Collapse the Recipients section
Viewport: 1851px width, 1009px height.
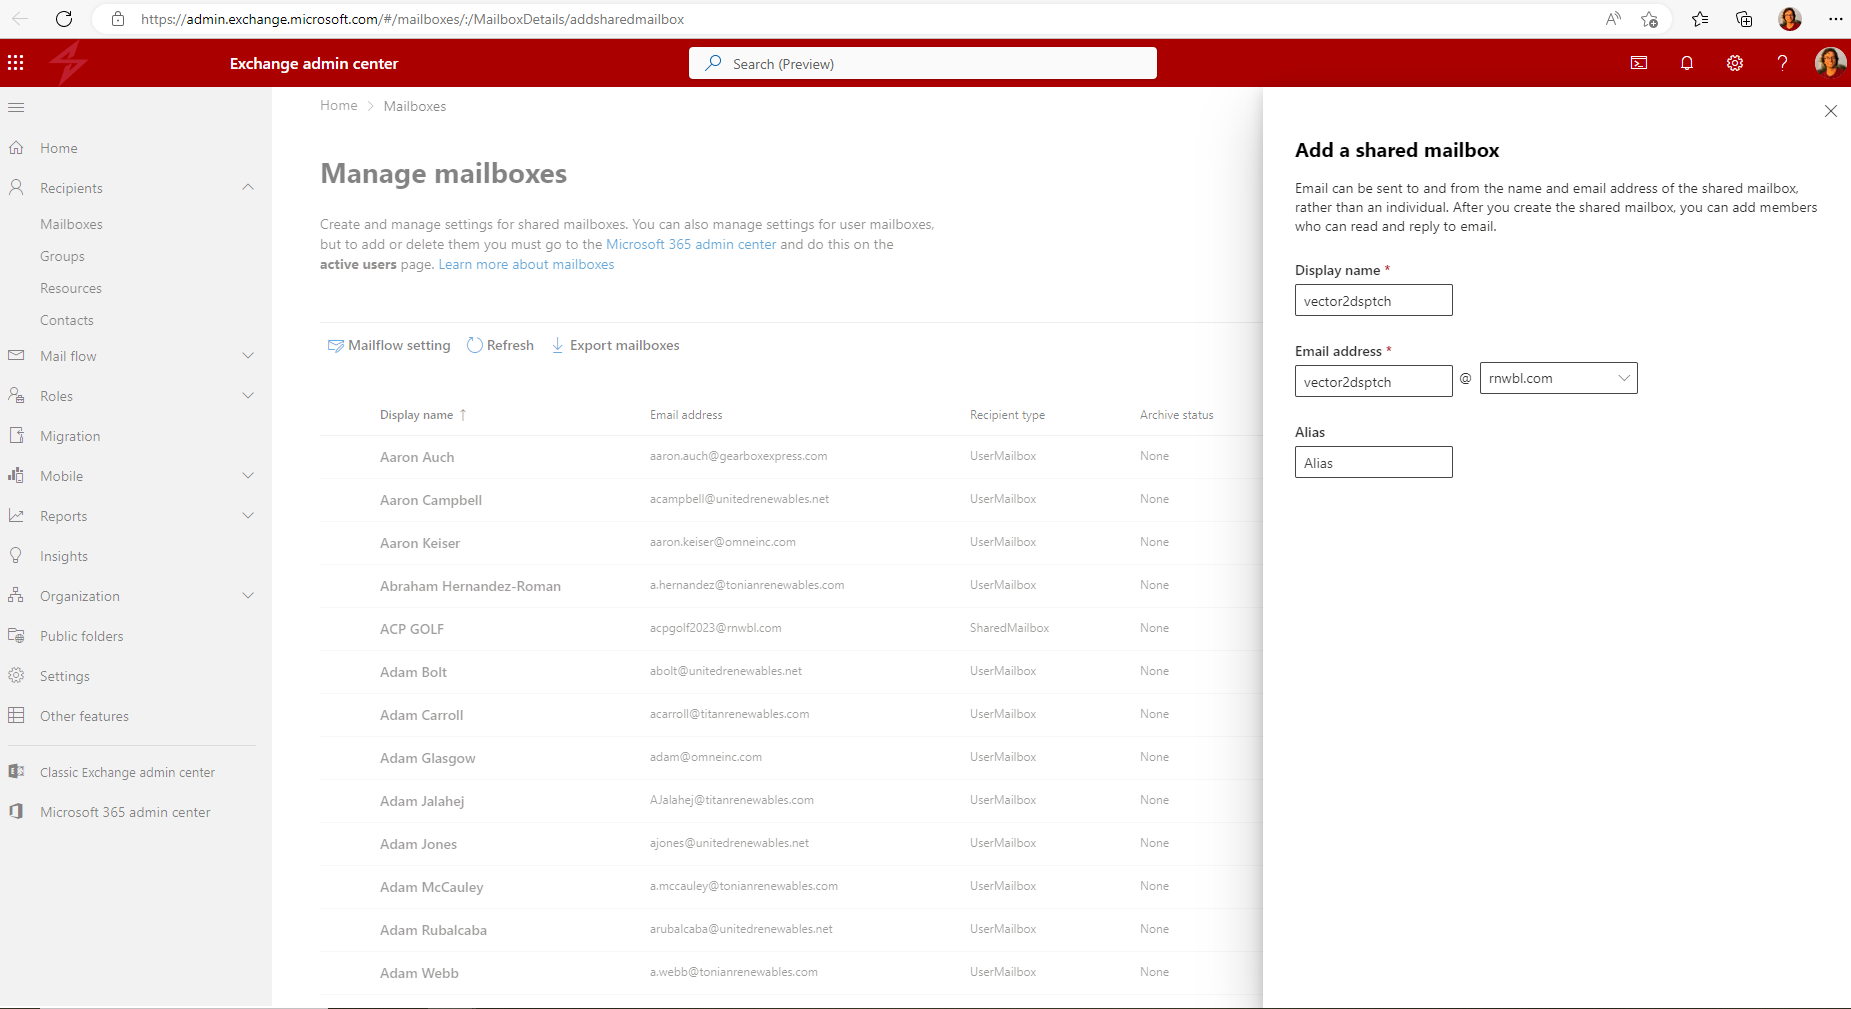click(x=247, y=187)
